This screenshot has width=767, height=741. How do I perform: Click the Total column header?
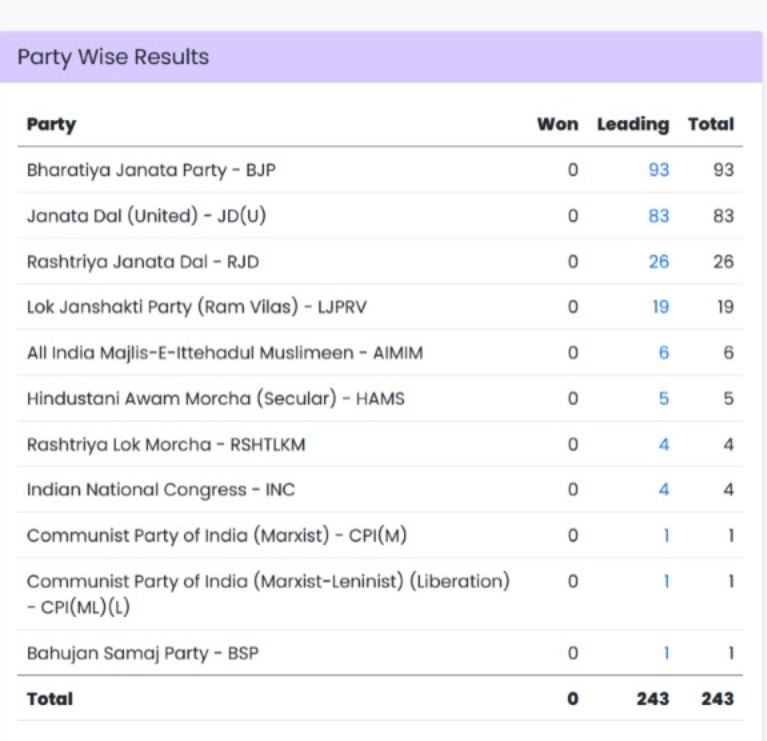coord(710,125)
